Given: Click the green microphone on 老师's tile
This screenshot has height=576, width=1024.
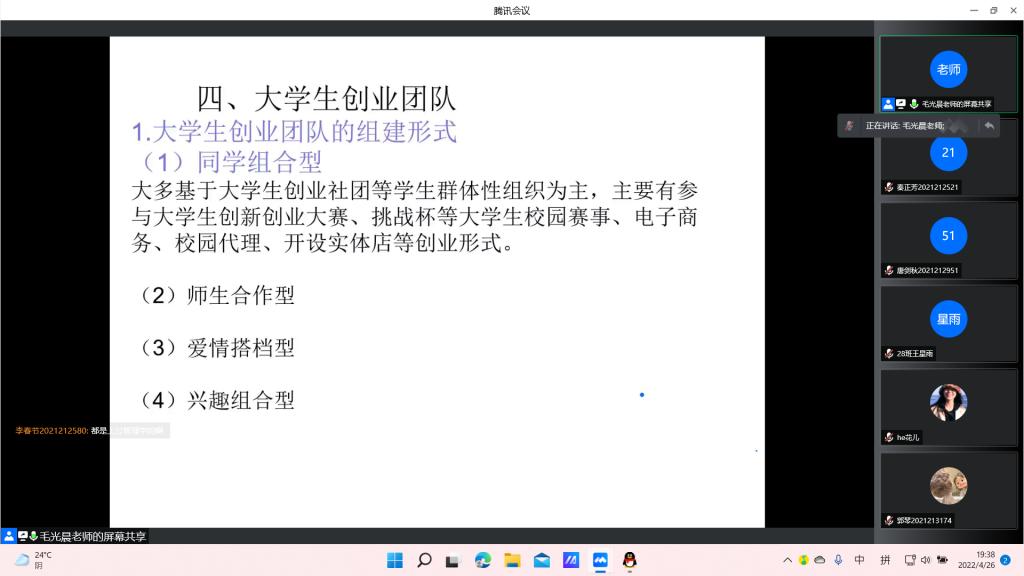Looking at the screenshot, I should 914,104.
